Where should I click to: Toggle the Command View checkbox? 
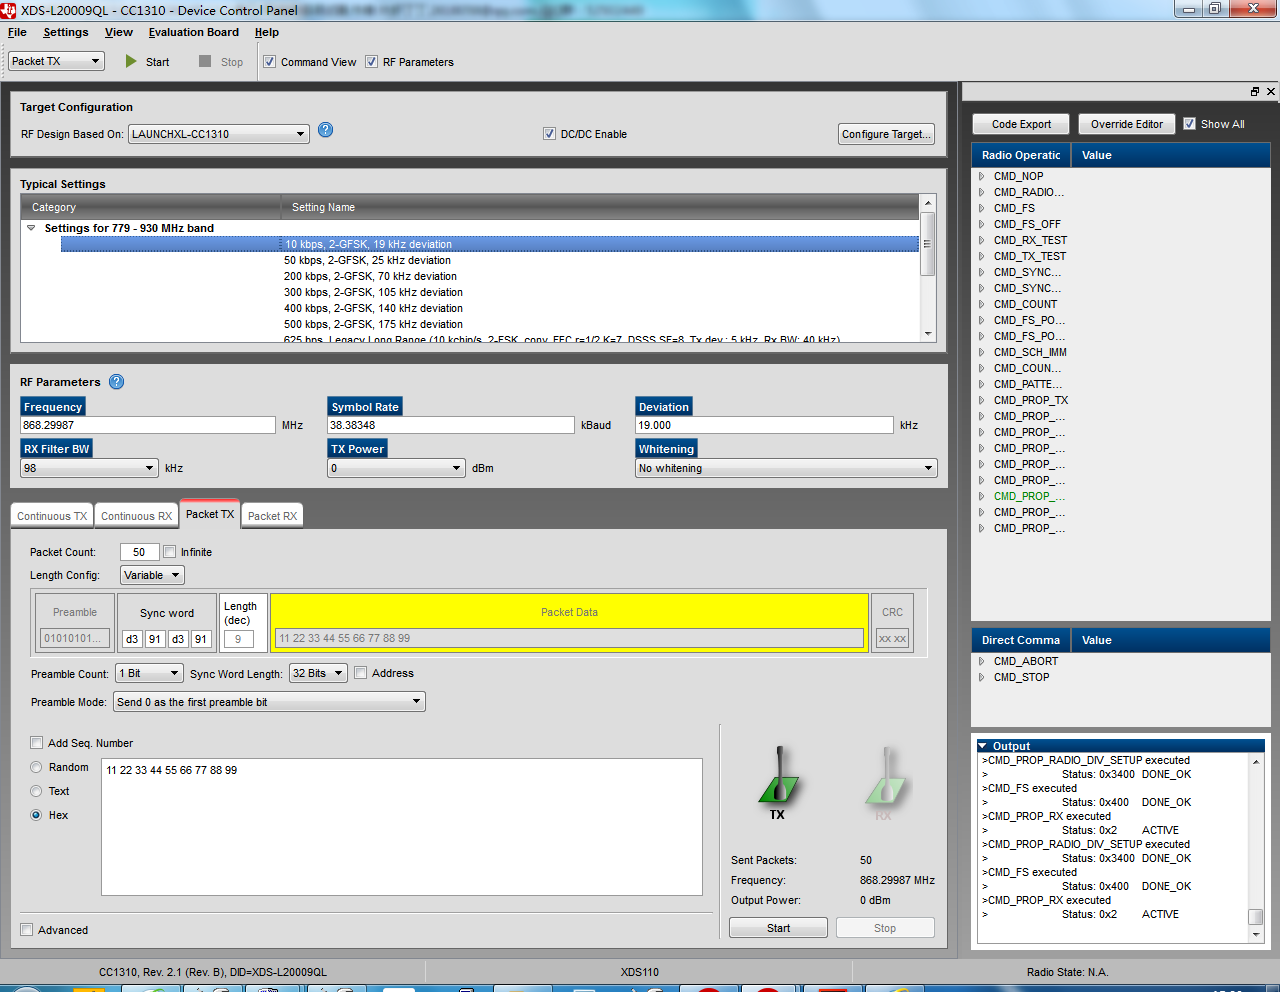269,61
